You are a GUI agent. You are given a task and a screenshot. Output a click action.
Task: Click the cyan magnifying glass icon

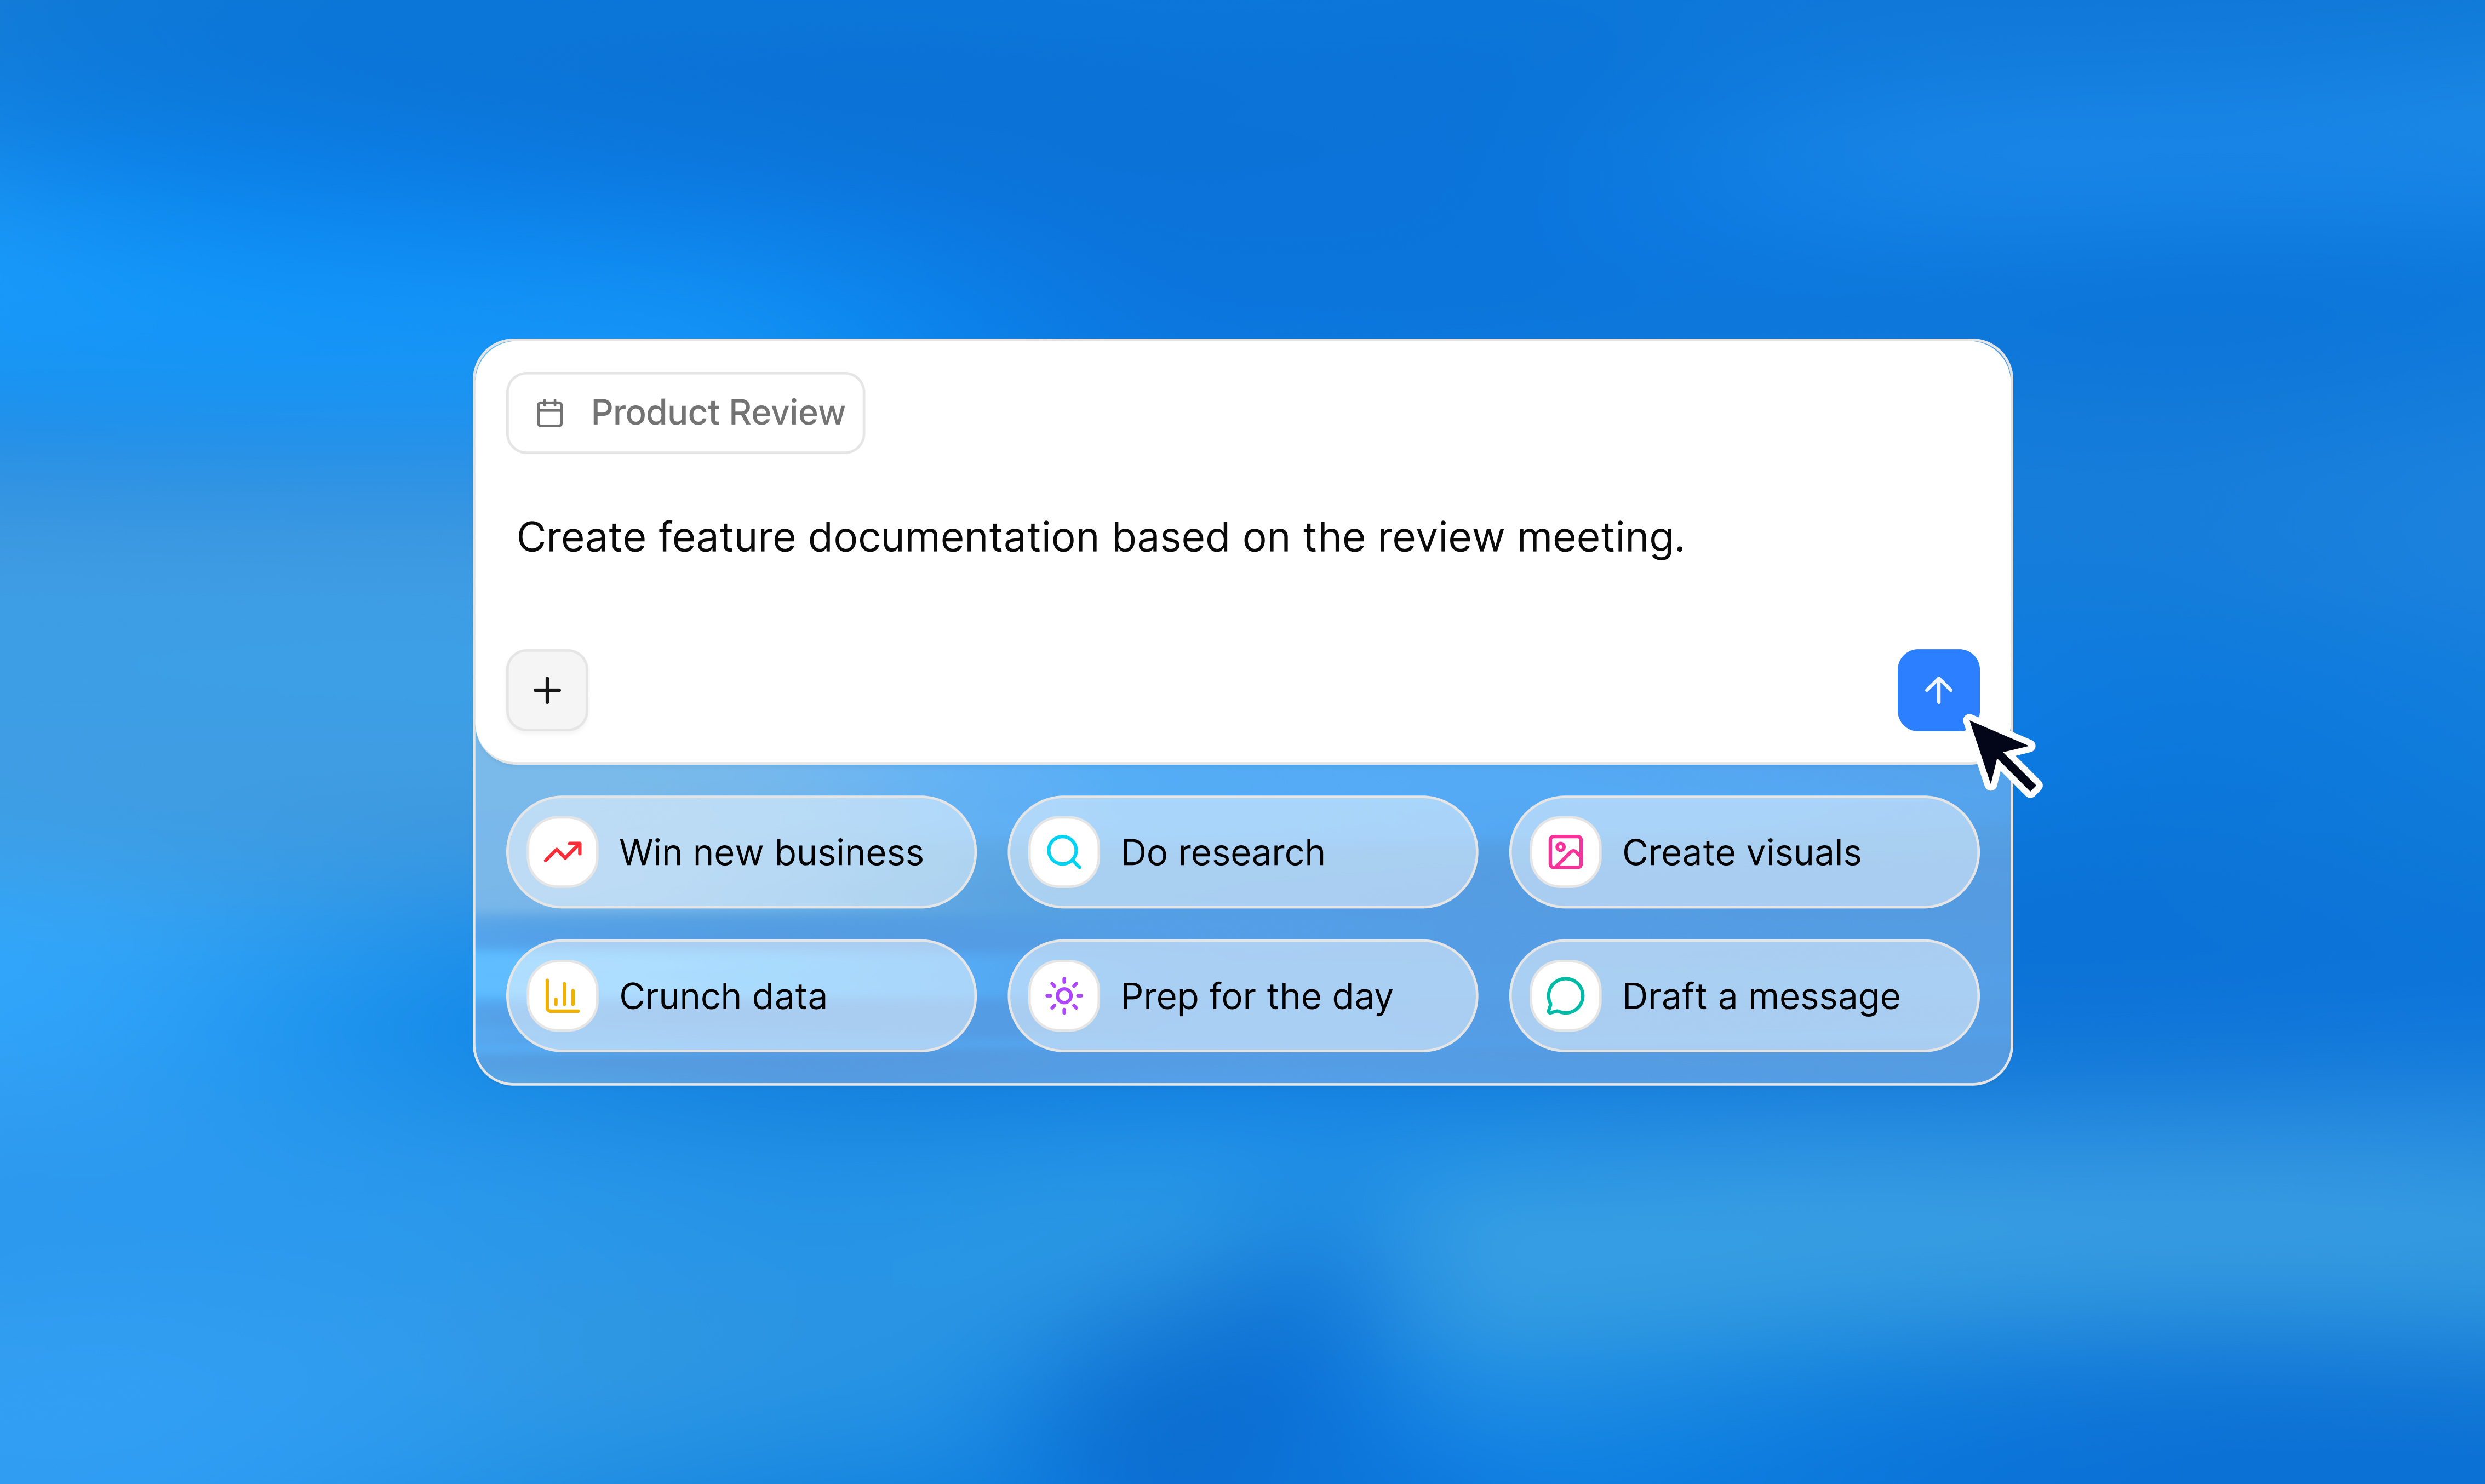[1064, 852]
